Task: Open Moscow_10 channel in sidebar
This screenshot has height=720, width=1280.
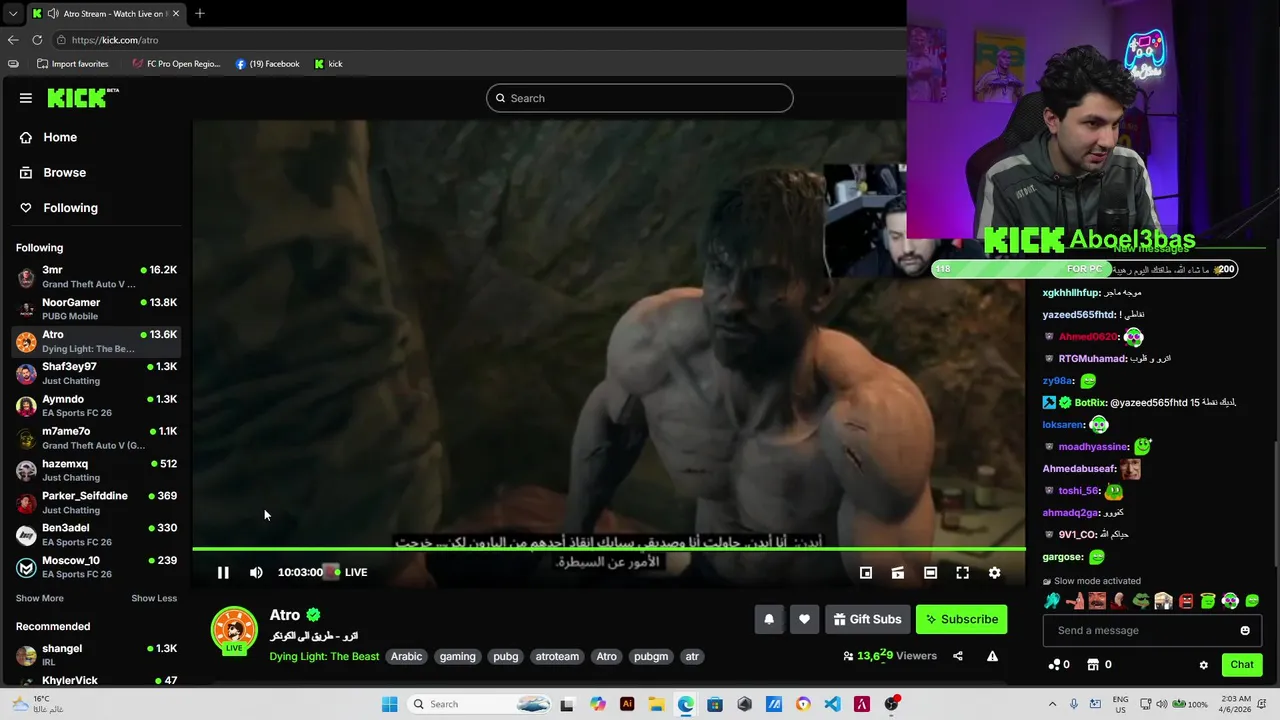Action: (96, 567)
